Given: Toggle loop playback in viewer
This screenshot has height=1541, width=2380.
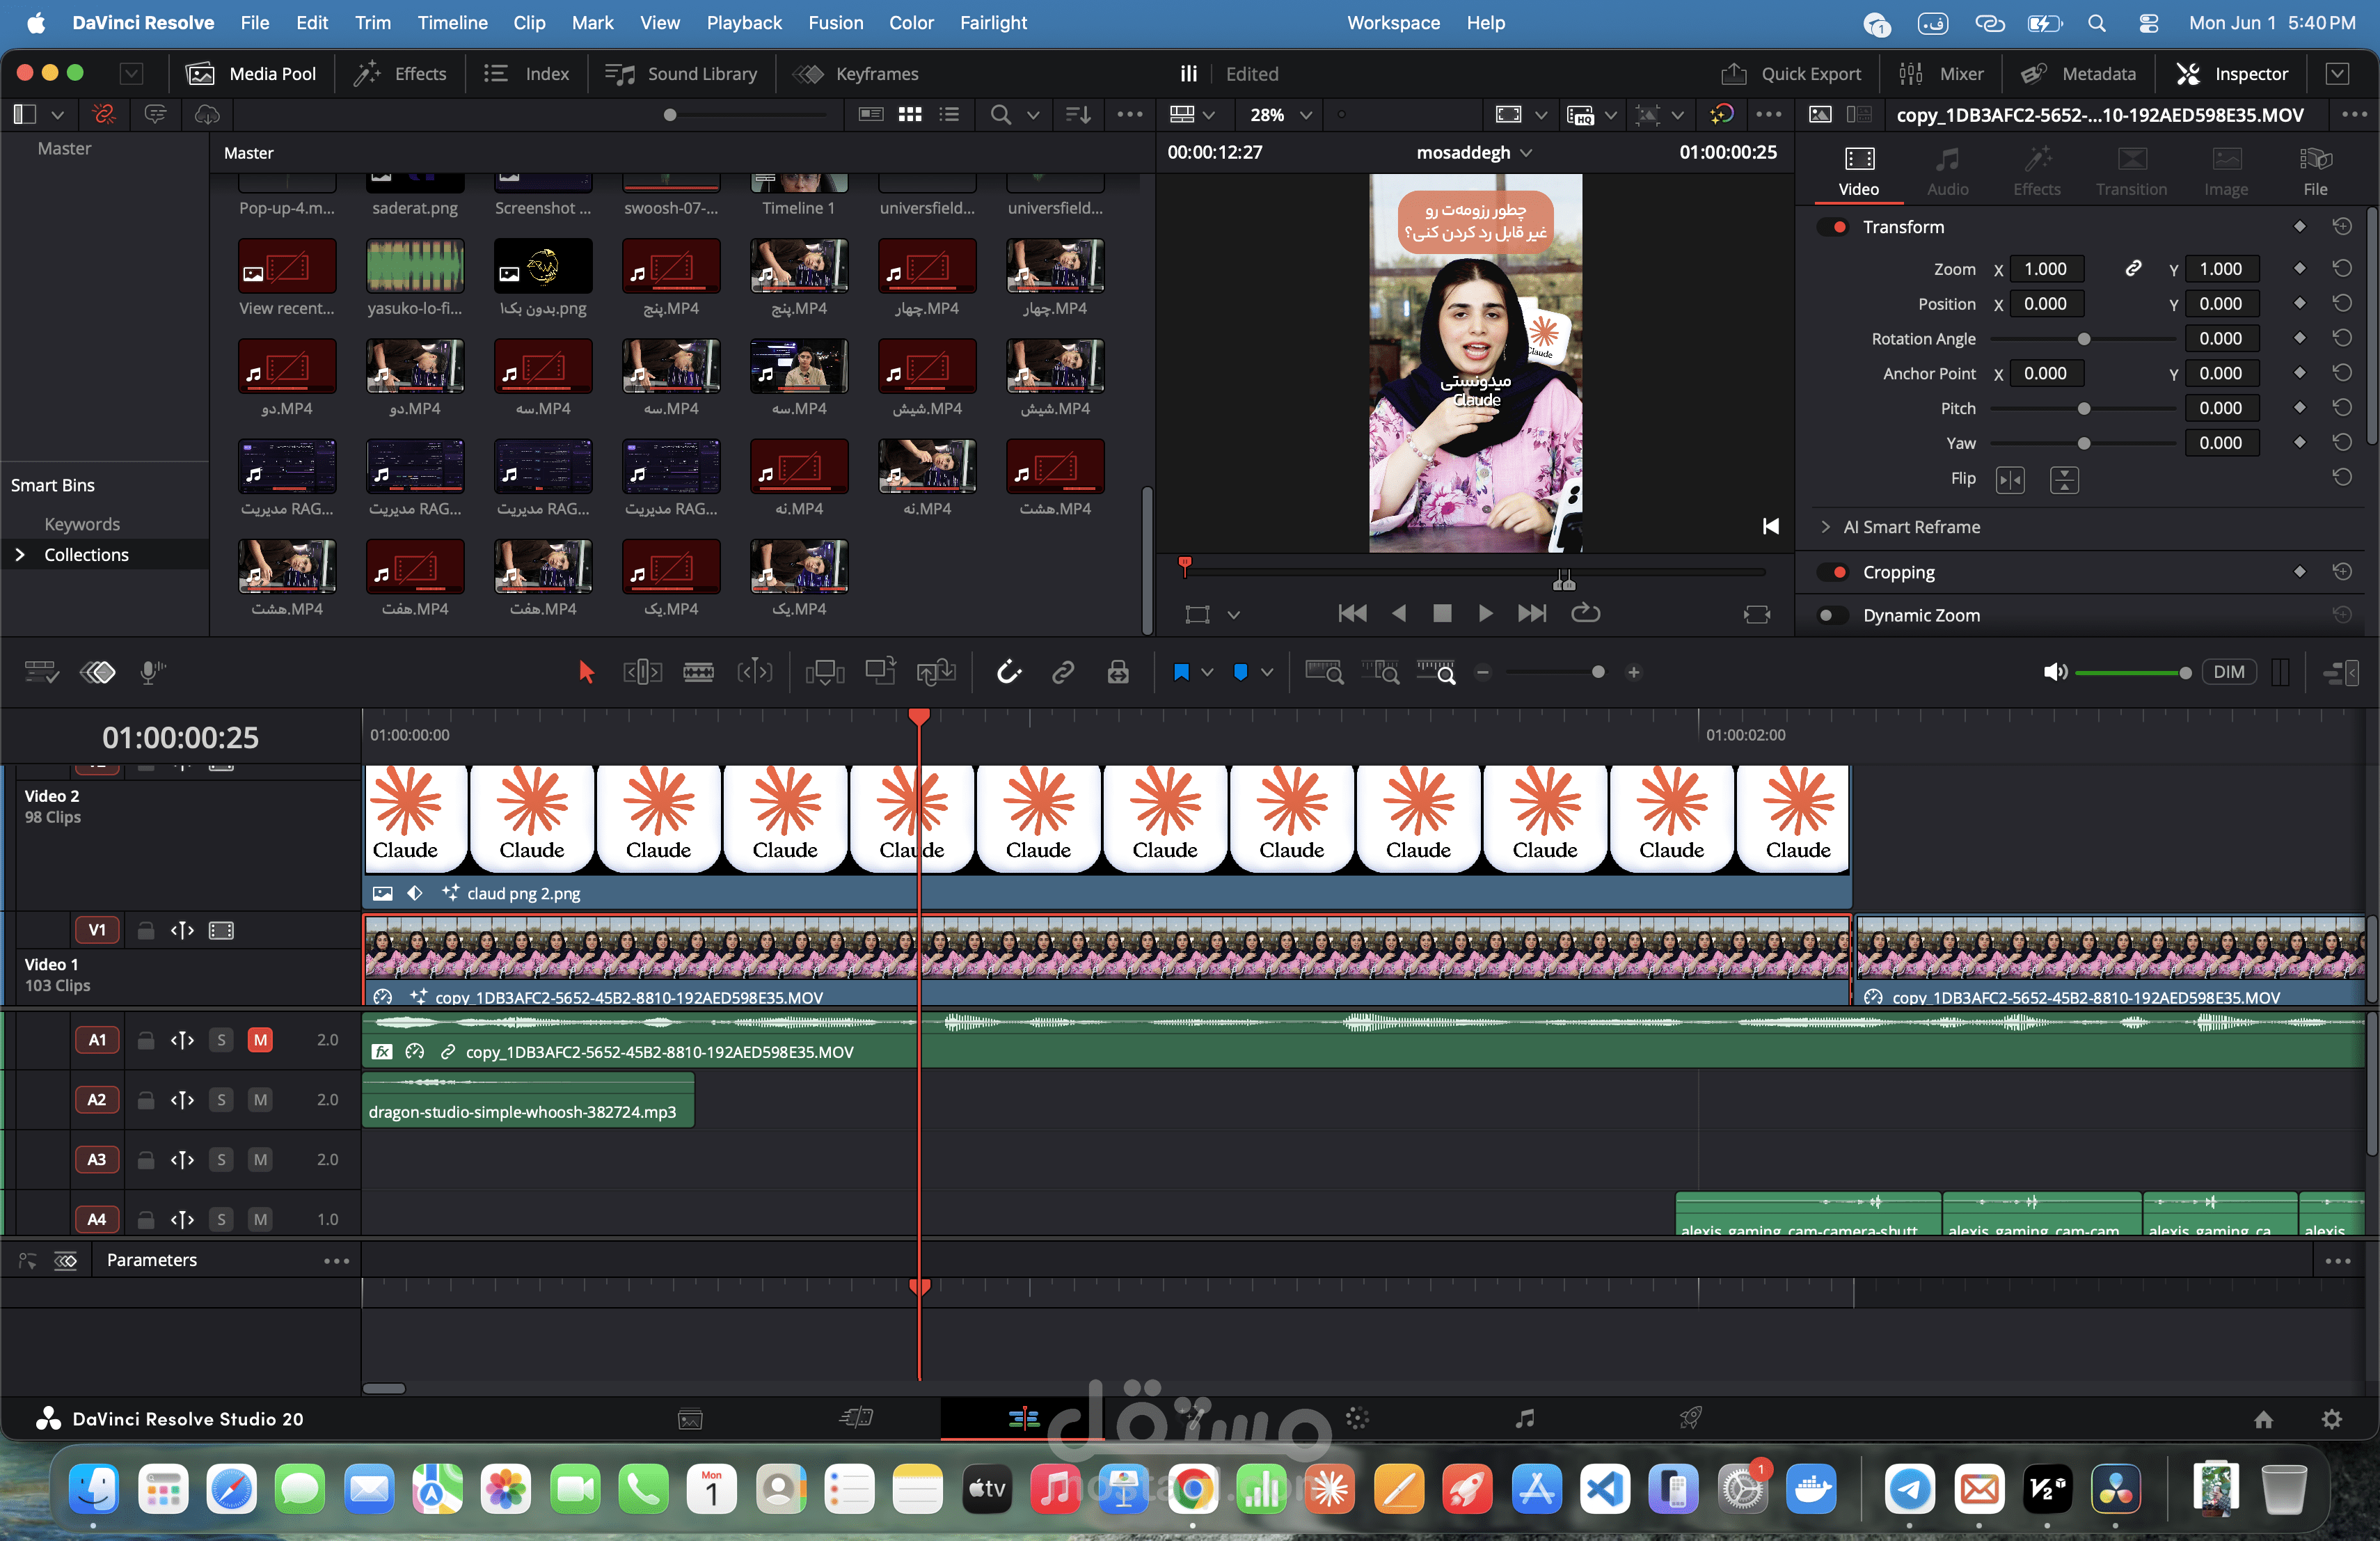Looking at the screenshot, I should pos(1585,613).
